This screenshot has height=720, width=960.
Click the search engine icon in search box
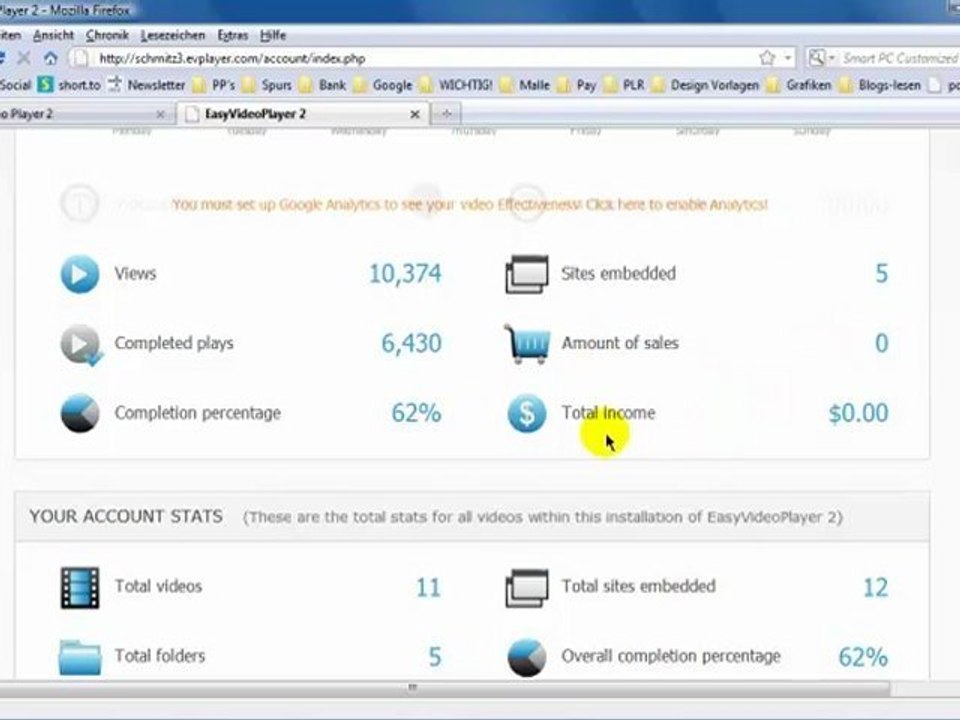point(816,58)
